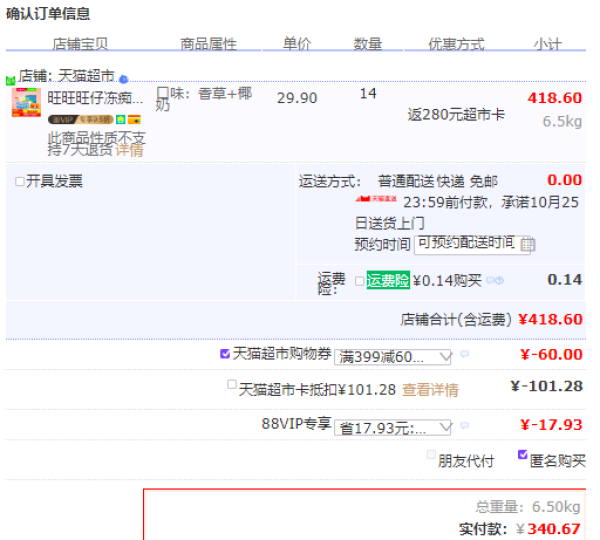Image resolution: width=600 pixels, height=540 pixels.
Task: Click the 总重量 6.50kg text
Action: click(x=528, y=507)
